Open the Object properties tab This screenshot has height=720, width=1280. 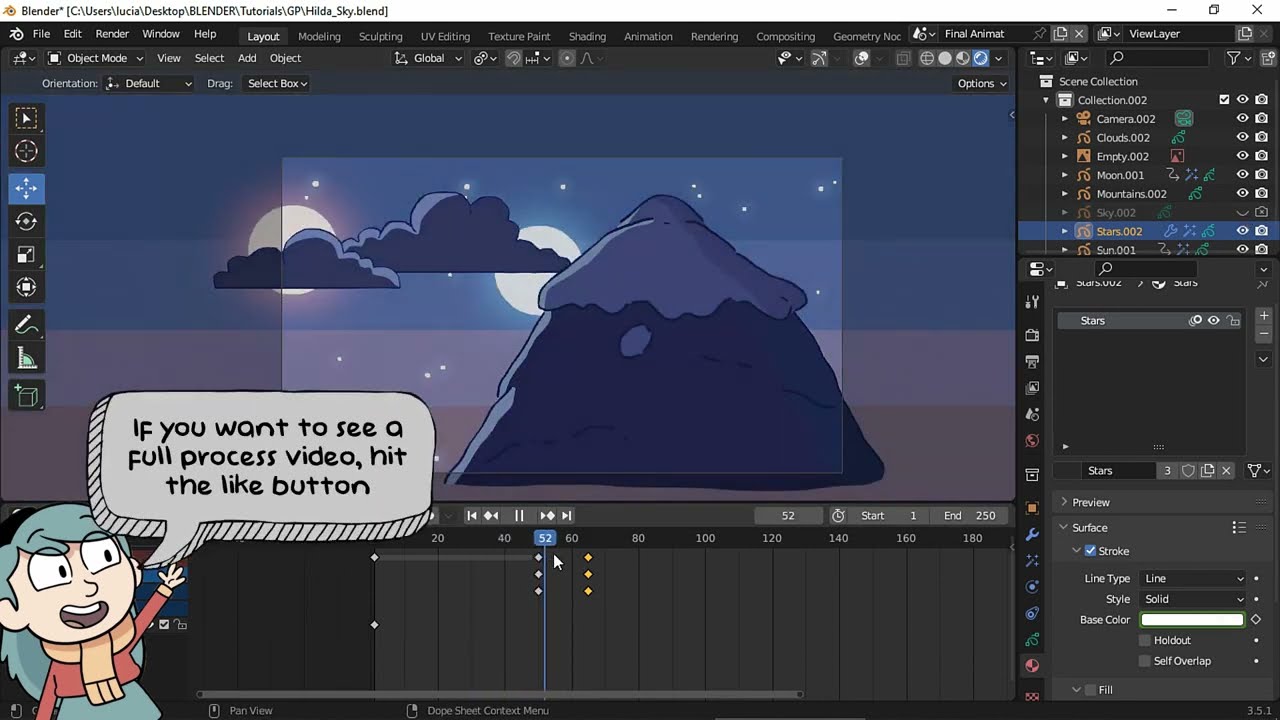(x=1032, y=508)
